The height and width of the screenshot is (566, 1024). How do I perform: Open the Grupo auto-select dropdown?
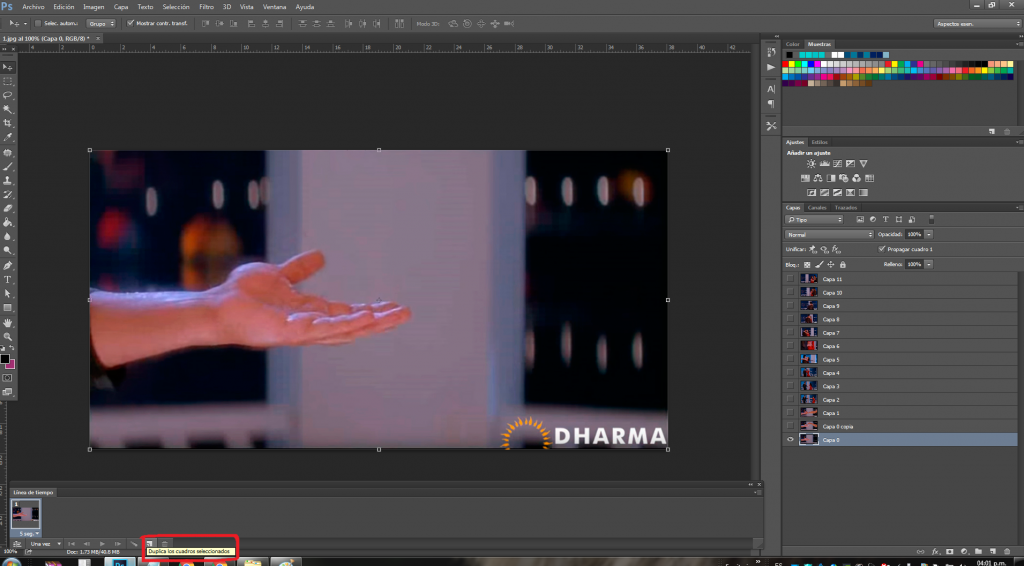[101, 24]
